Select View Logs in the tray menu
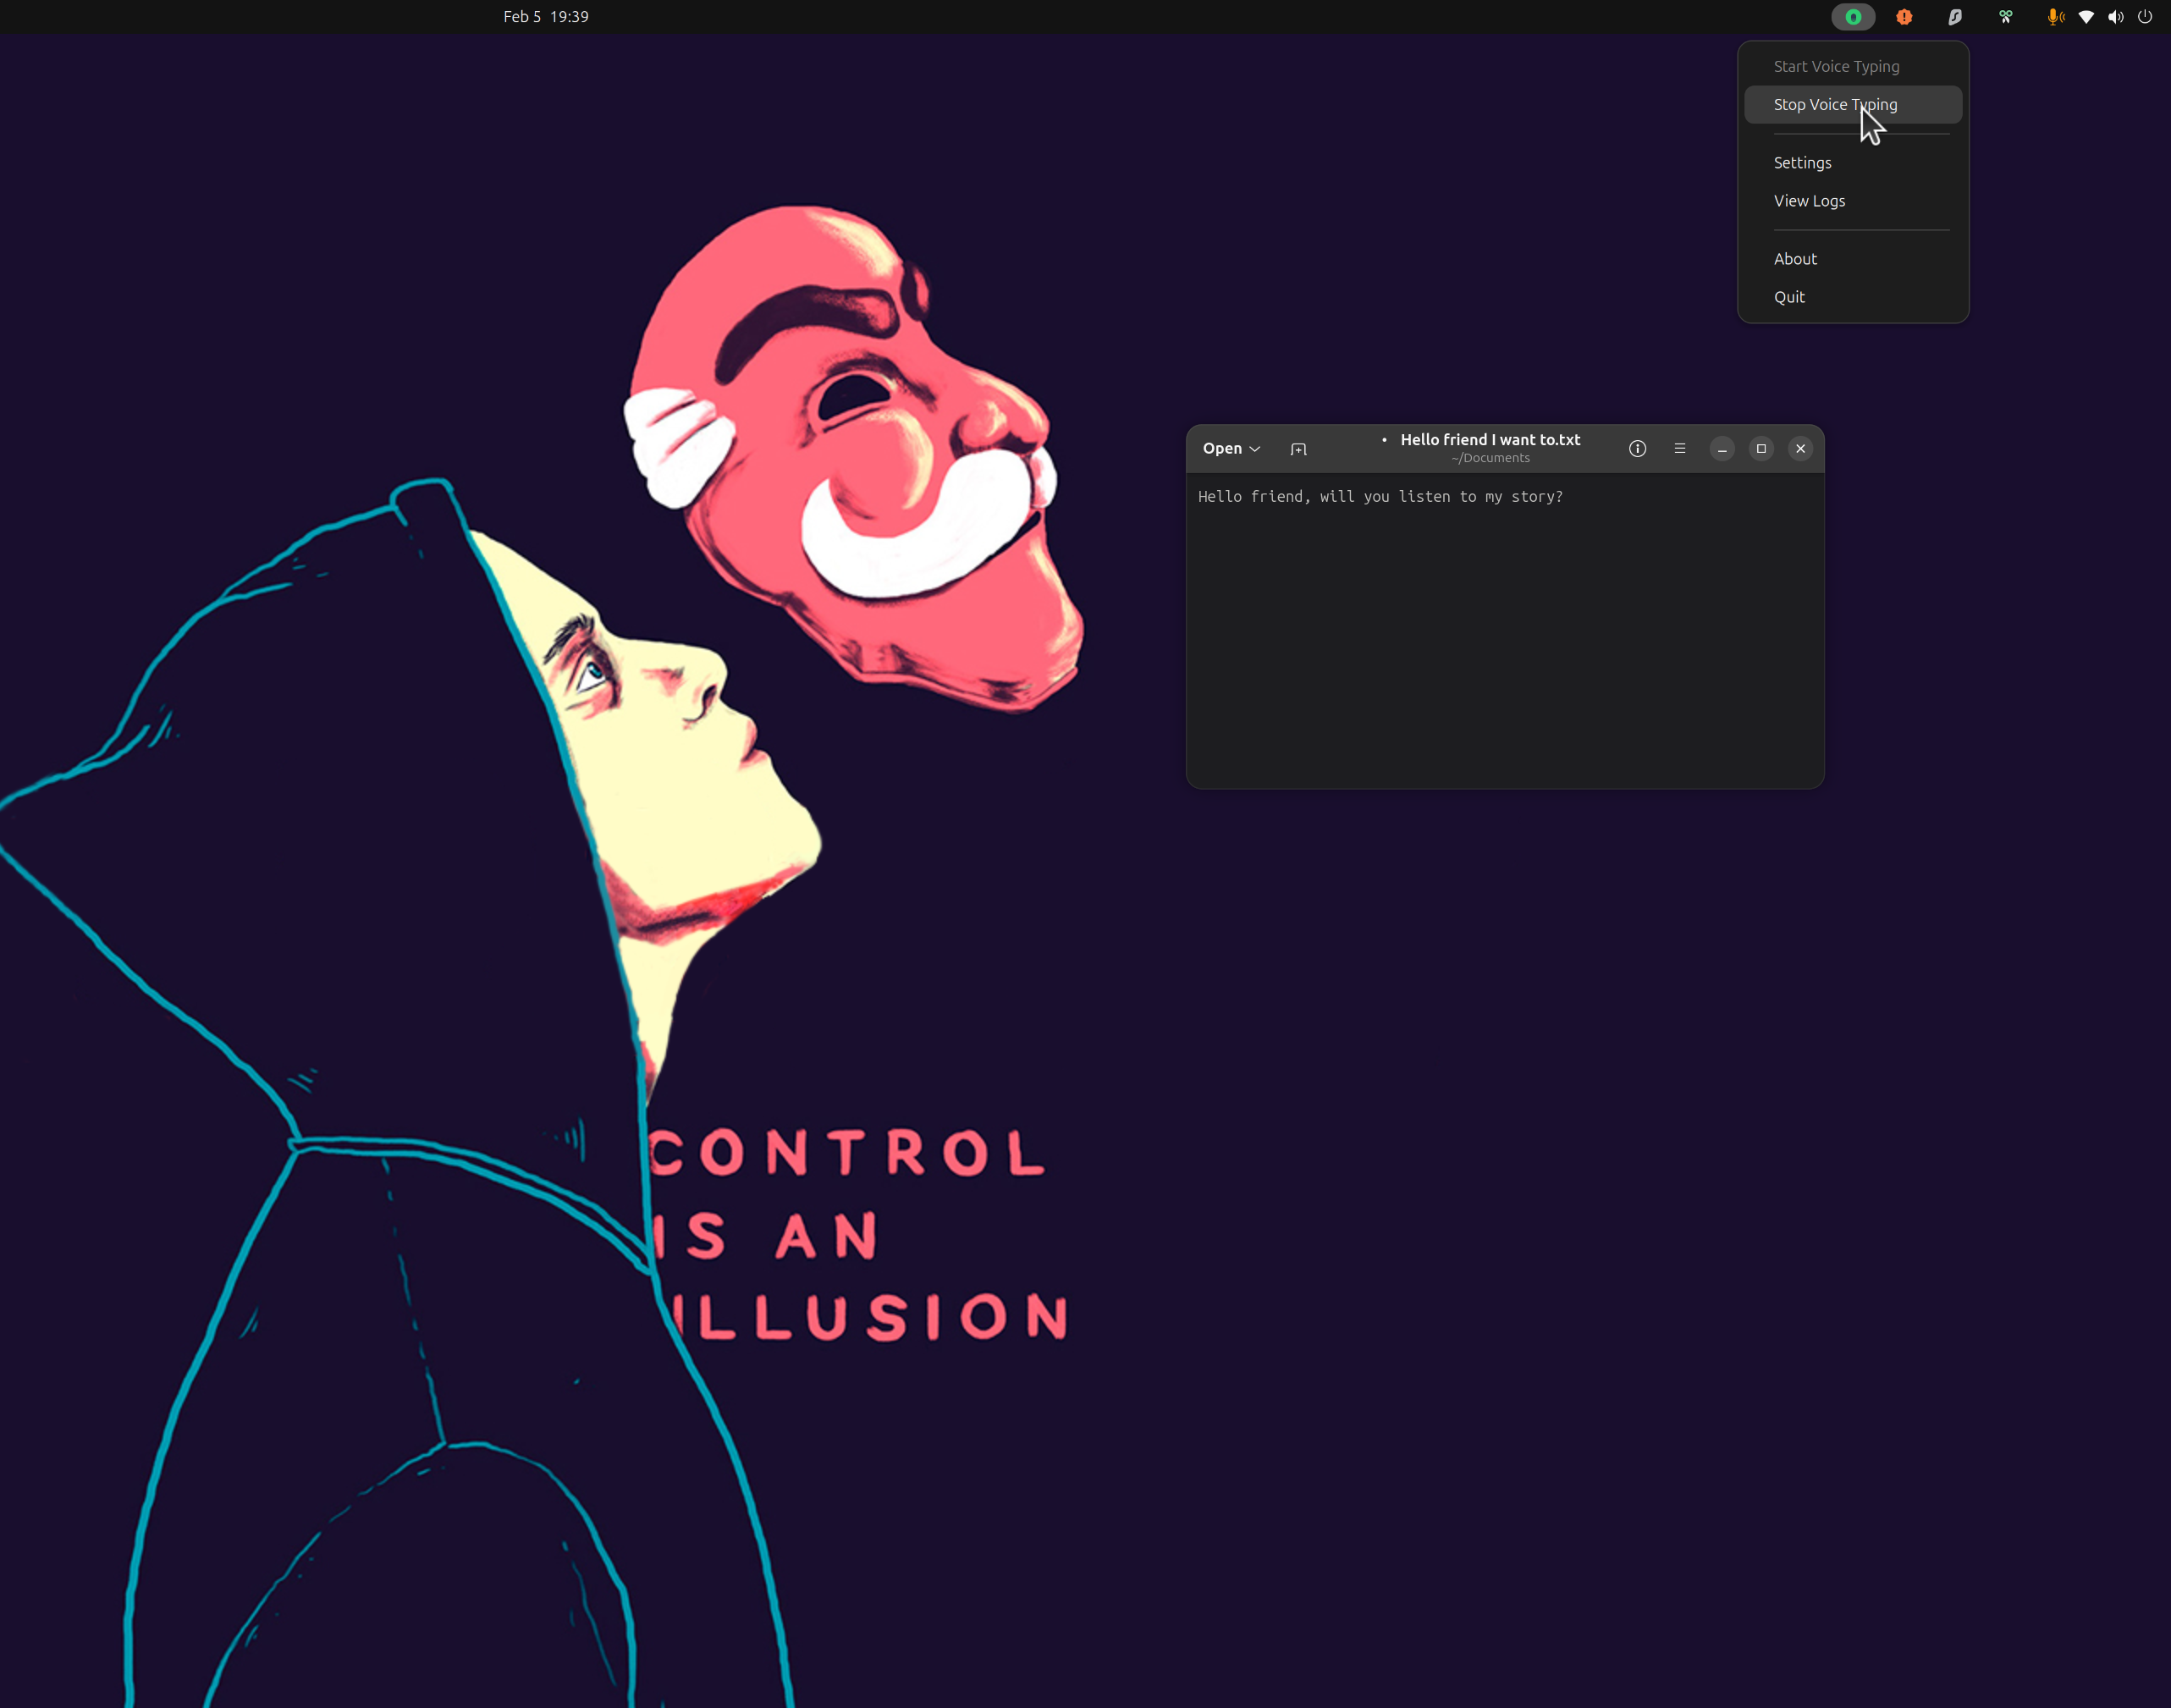Viewport: 2171px width, 1708px height. click(1853, 200)
